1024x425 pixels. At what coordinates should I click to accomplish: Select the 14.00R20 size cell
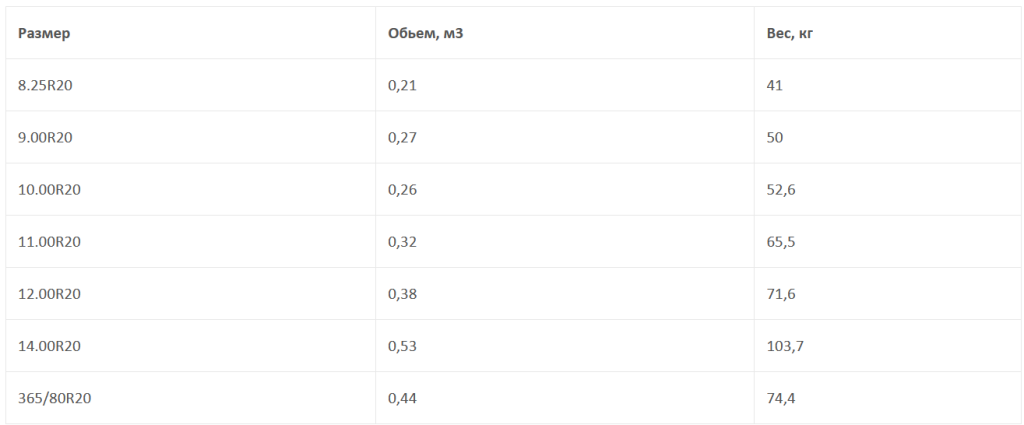(49, 346)
